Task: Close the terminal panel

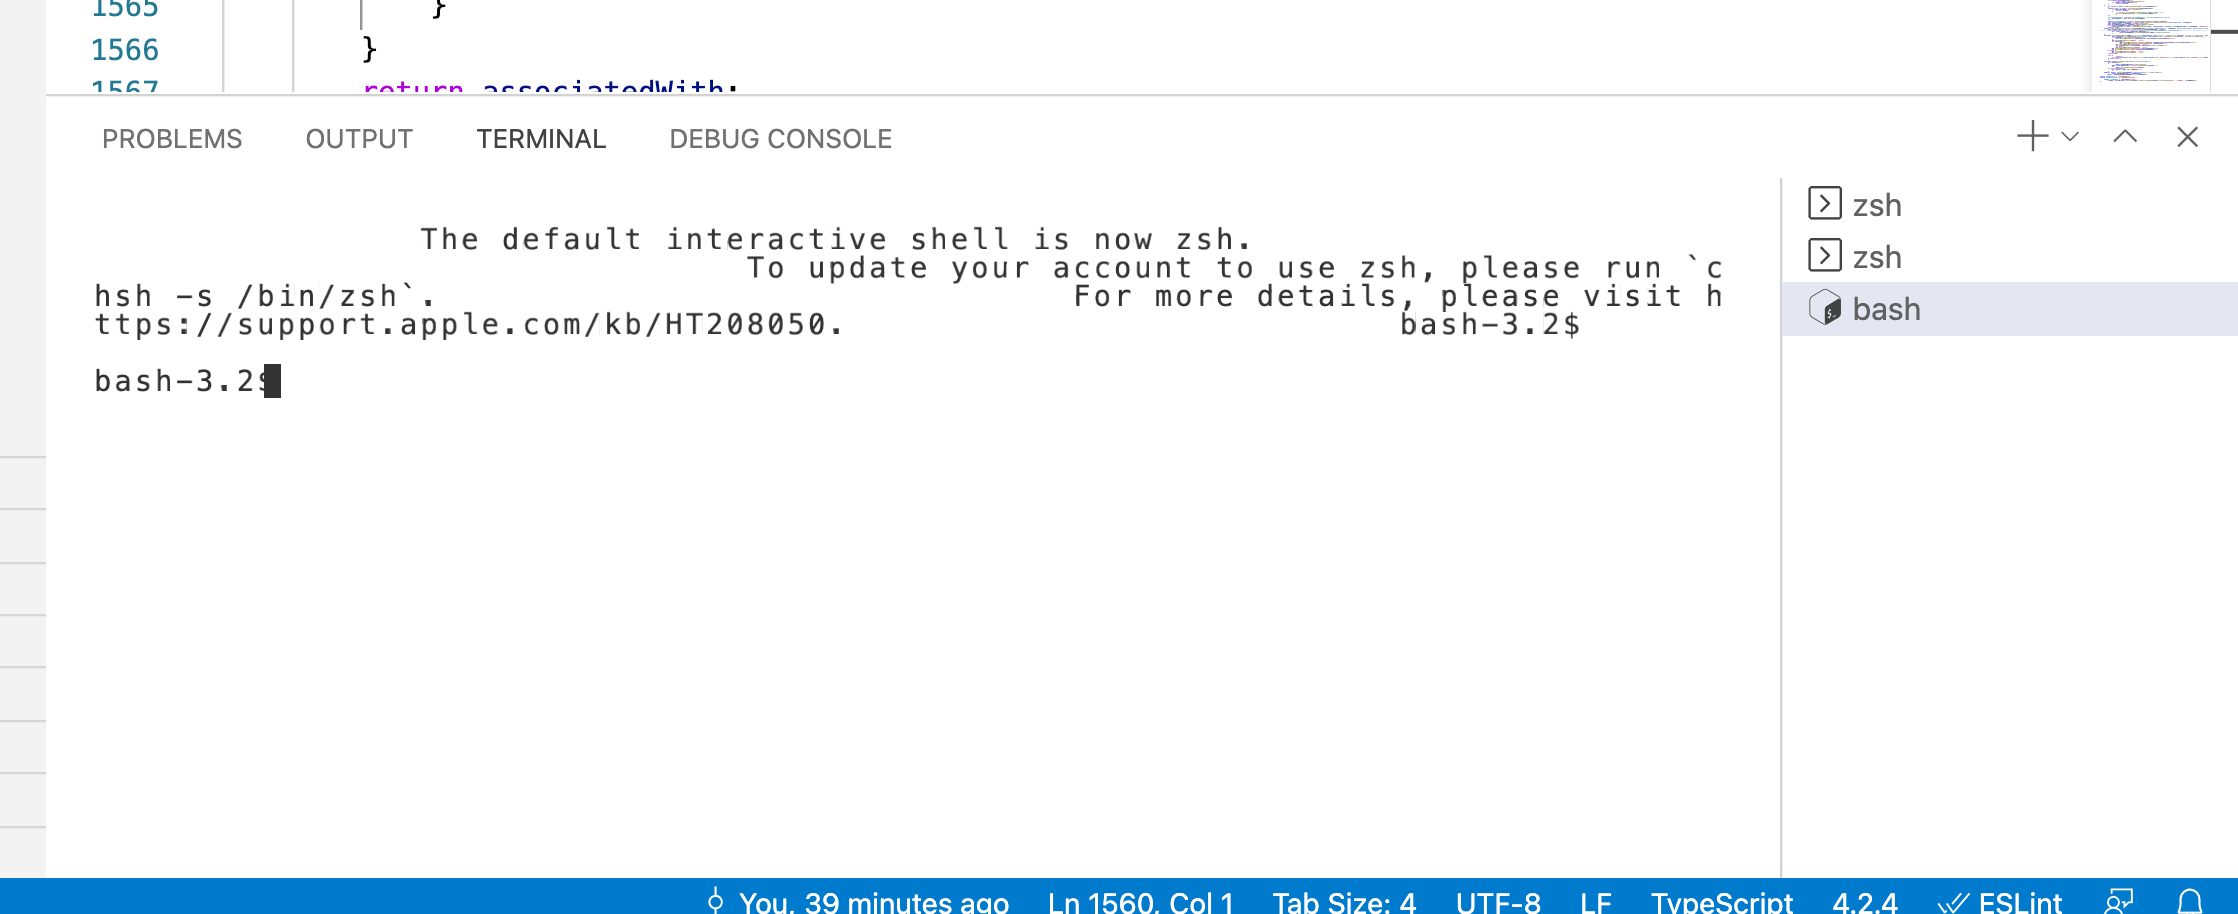Action: [x=2187, y=137]
